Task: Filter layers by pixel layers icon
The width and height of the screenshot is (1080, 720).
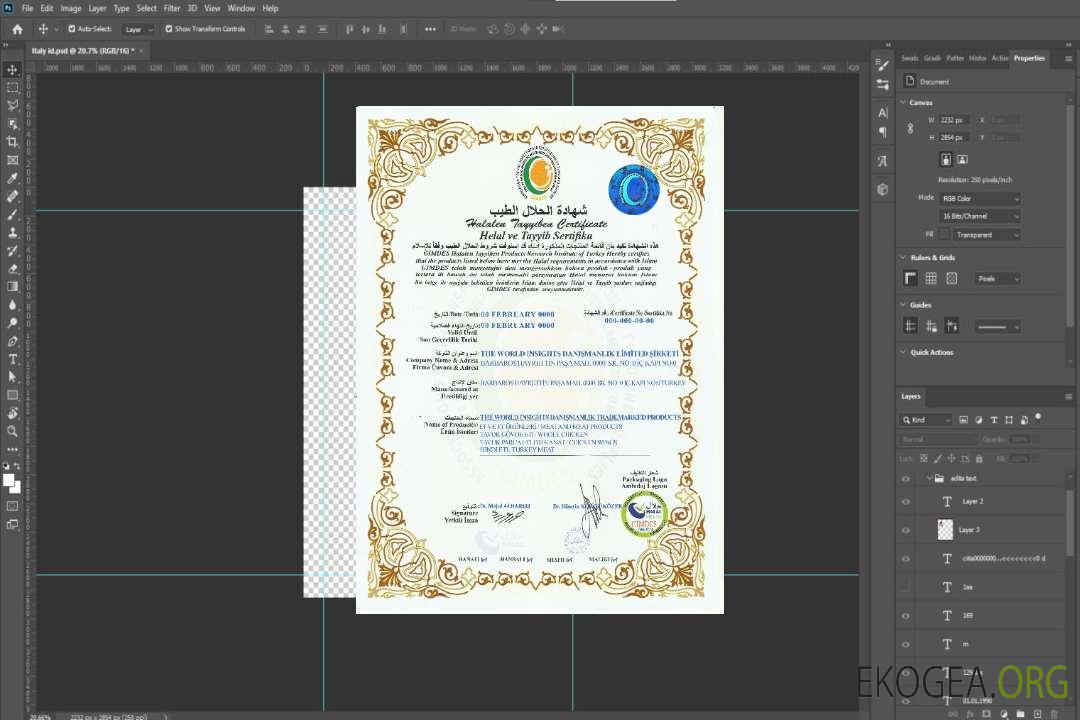Action: (964, 420)
